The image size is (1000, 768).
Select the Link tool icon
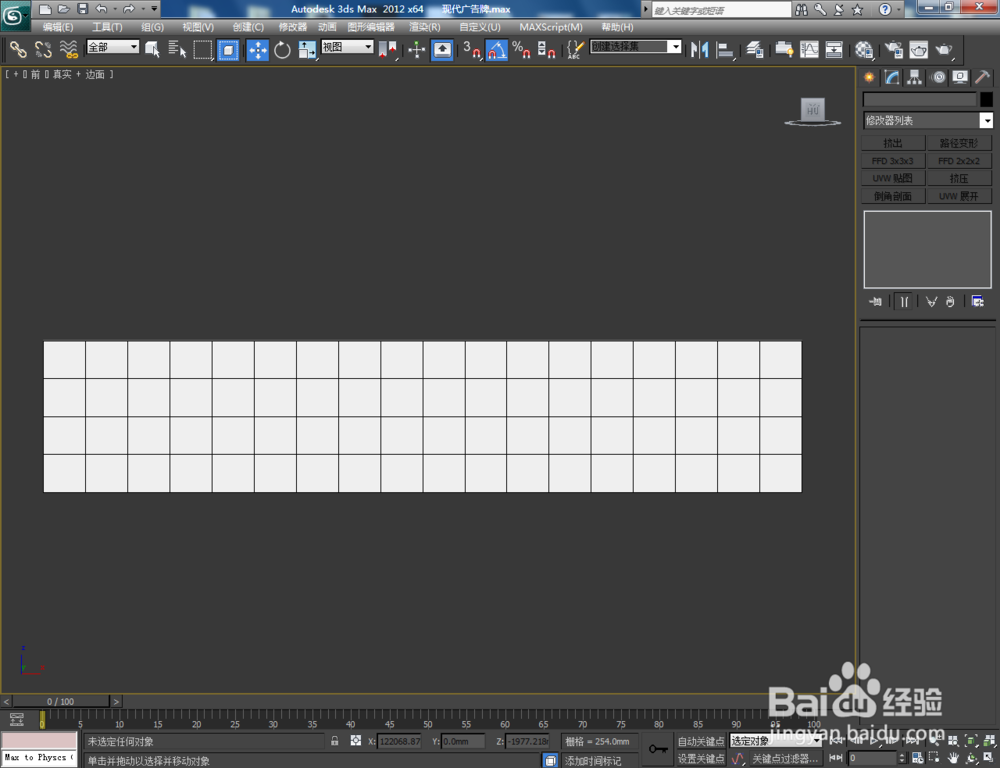coord(18,49)
